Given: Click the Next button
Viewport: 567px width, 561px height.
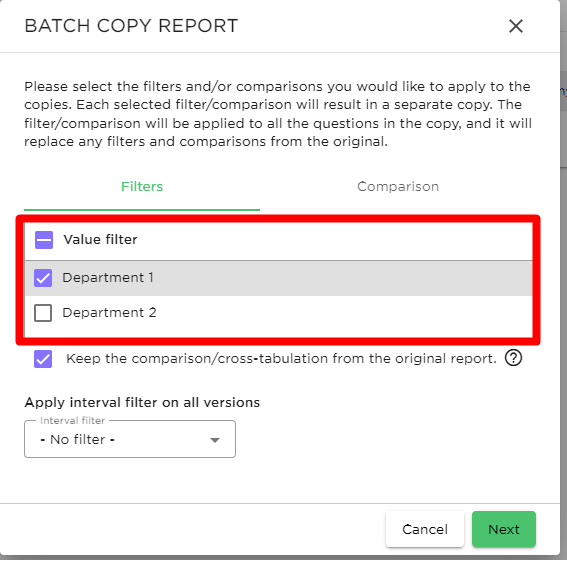Looking at the screenshot, I should coord(504,529).
